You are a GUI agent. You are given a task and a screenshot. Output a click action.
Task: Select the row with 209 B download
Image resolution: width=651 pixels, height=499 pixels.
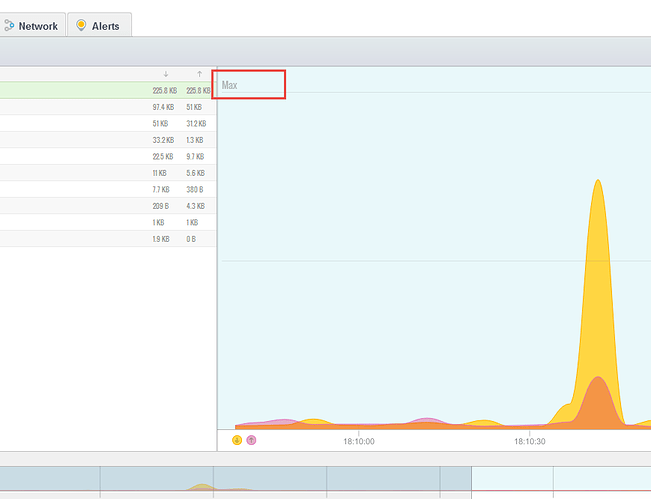108,206
